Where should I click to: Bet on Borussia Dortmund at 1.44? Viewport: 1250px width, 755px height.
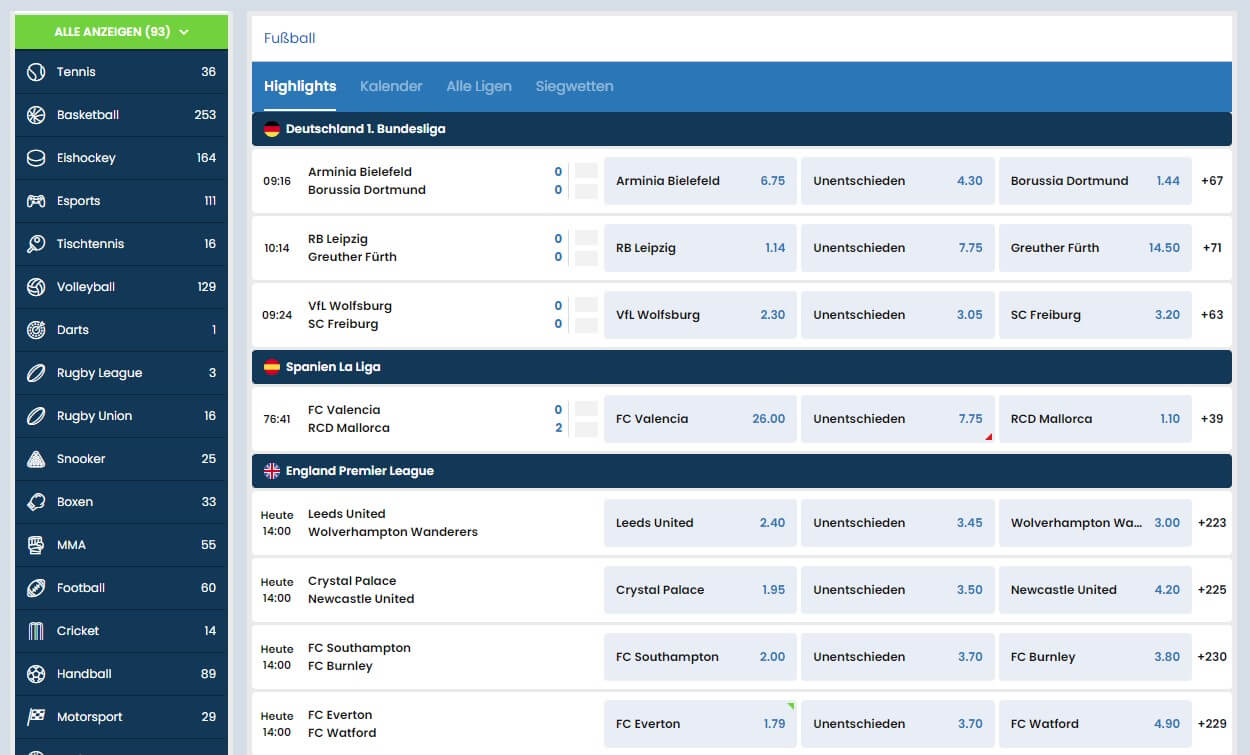[1095, 181]
